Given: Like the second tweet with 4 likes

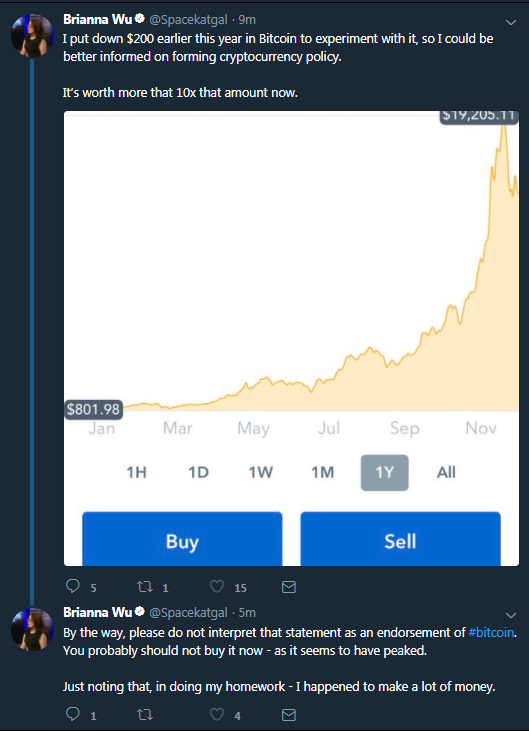Looking at the screenshot, I should 217,714.
